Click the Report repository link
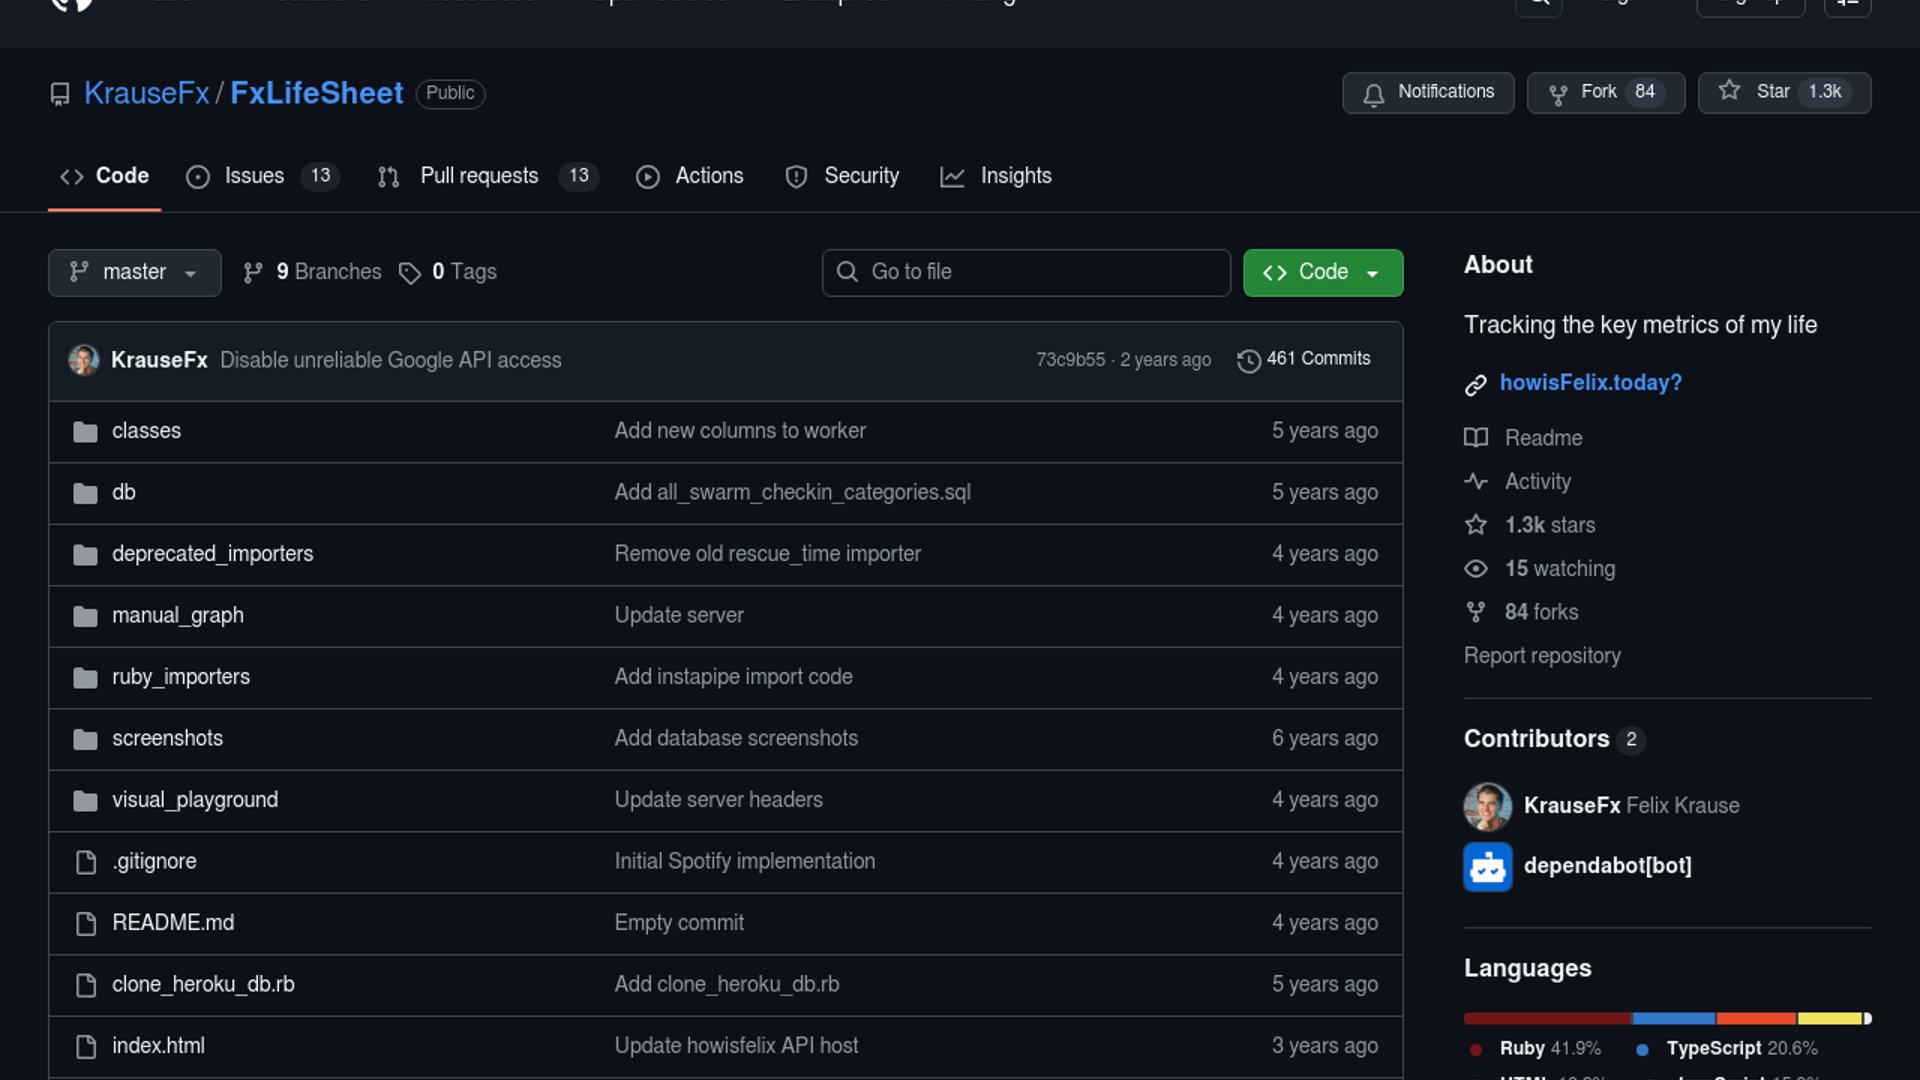 tap(1542, 656)
